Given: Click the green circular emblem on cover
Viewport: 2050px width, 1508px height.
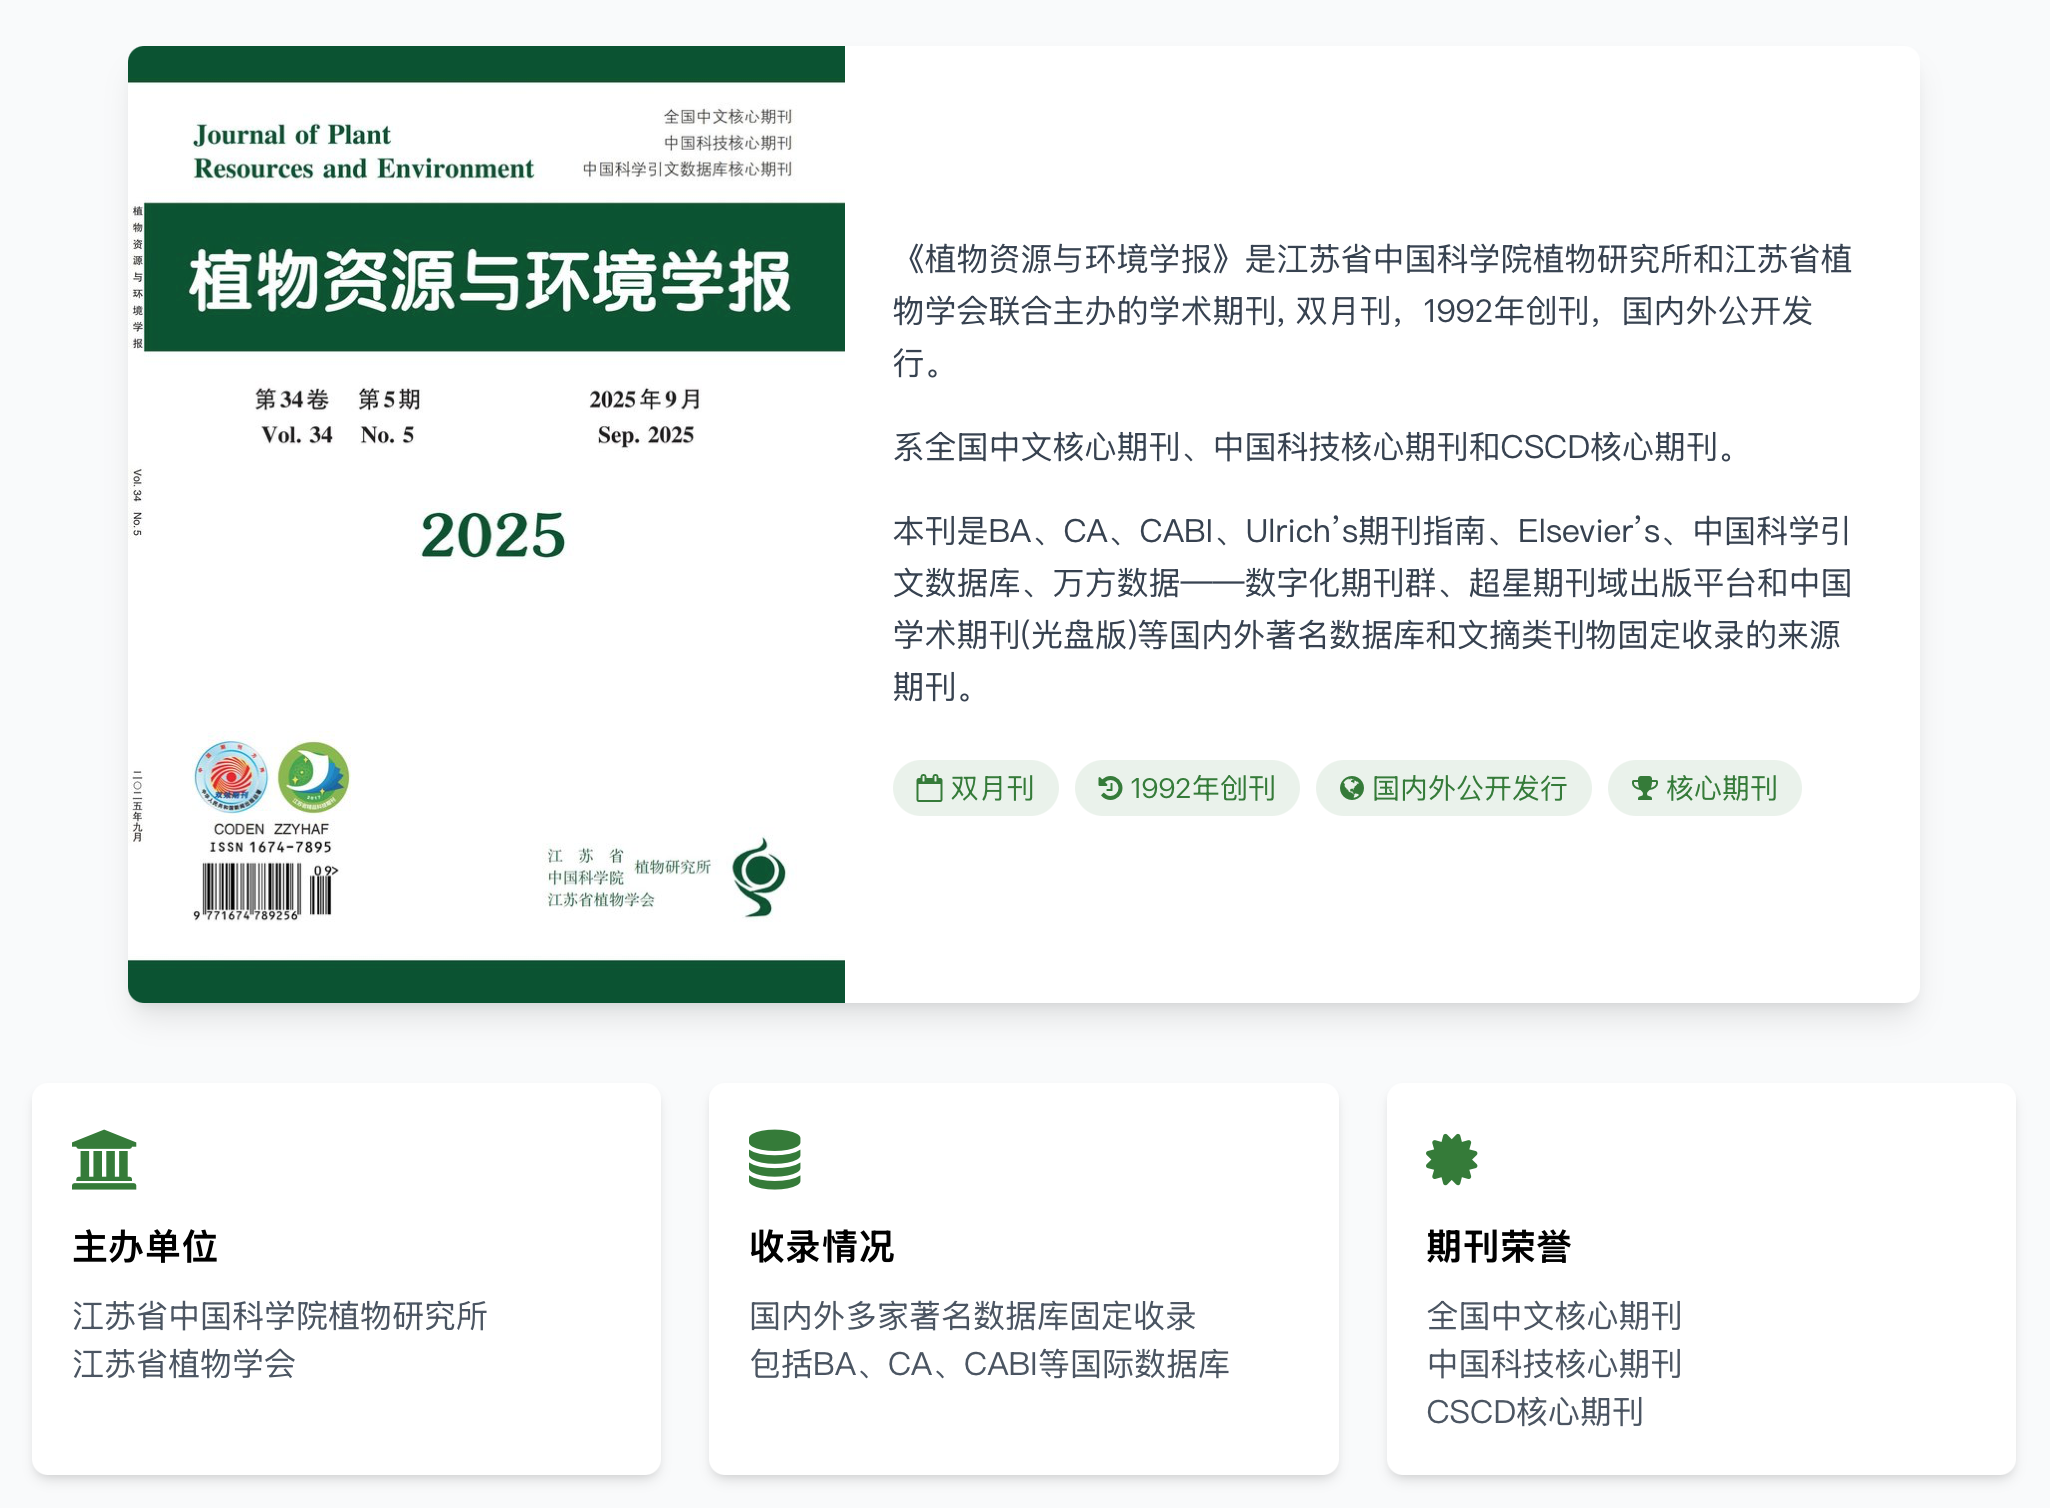Looking at the screenshot, I should point(313,777).
